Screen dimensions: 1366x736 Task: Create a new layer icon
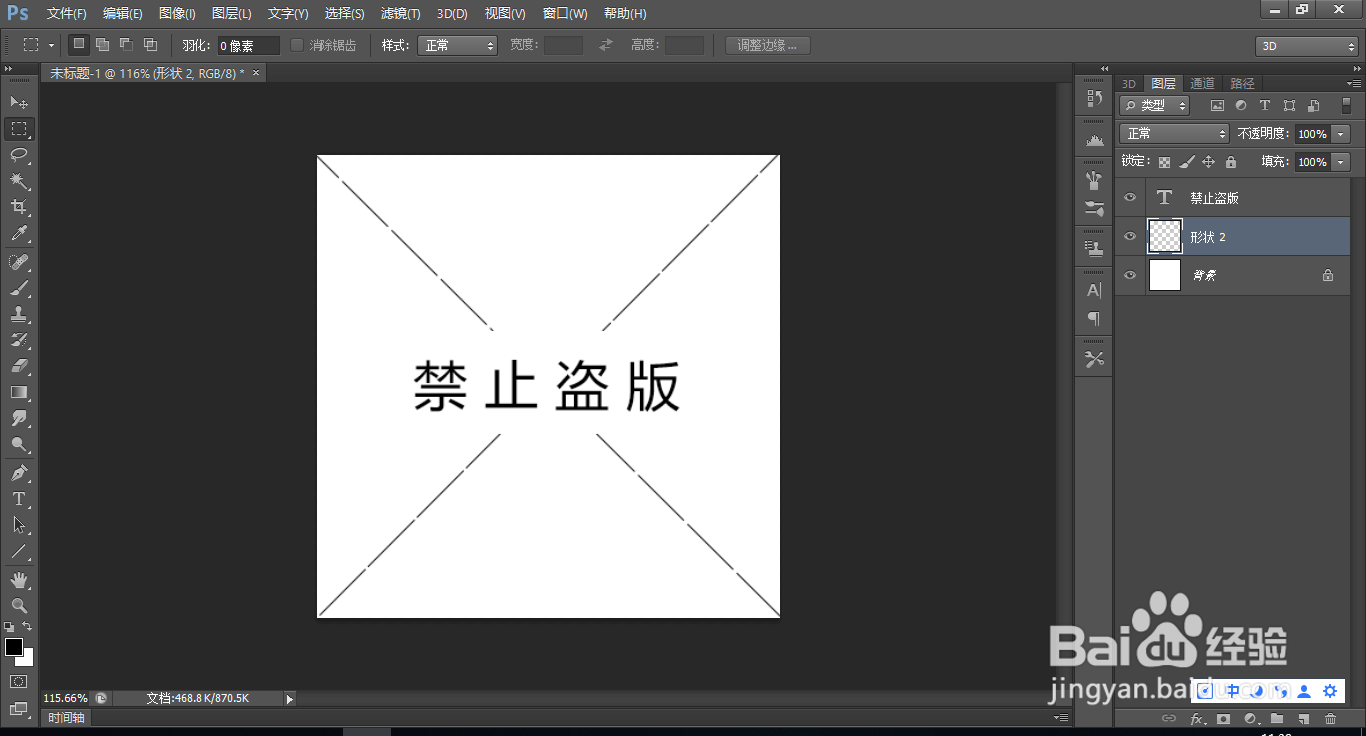[1303, 719]
